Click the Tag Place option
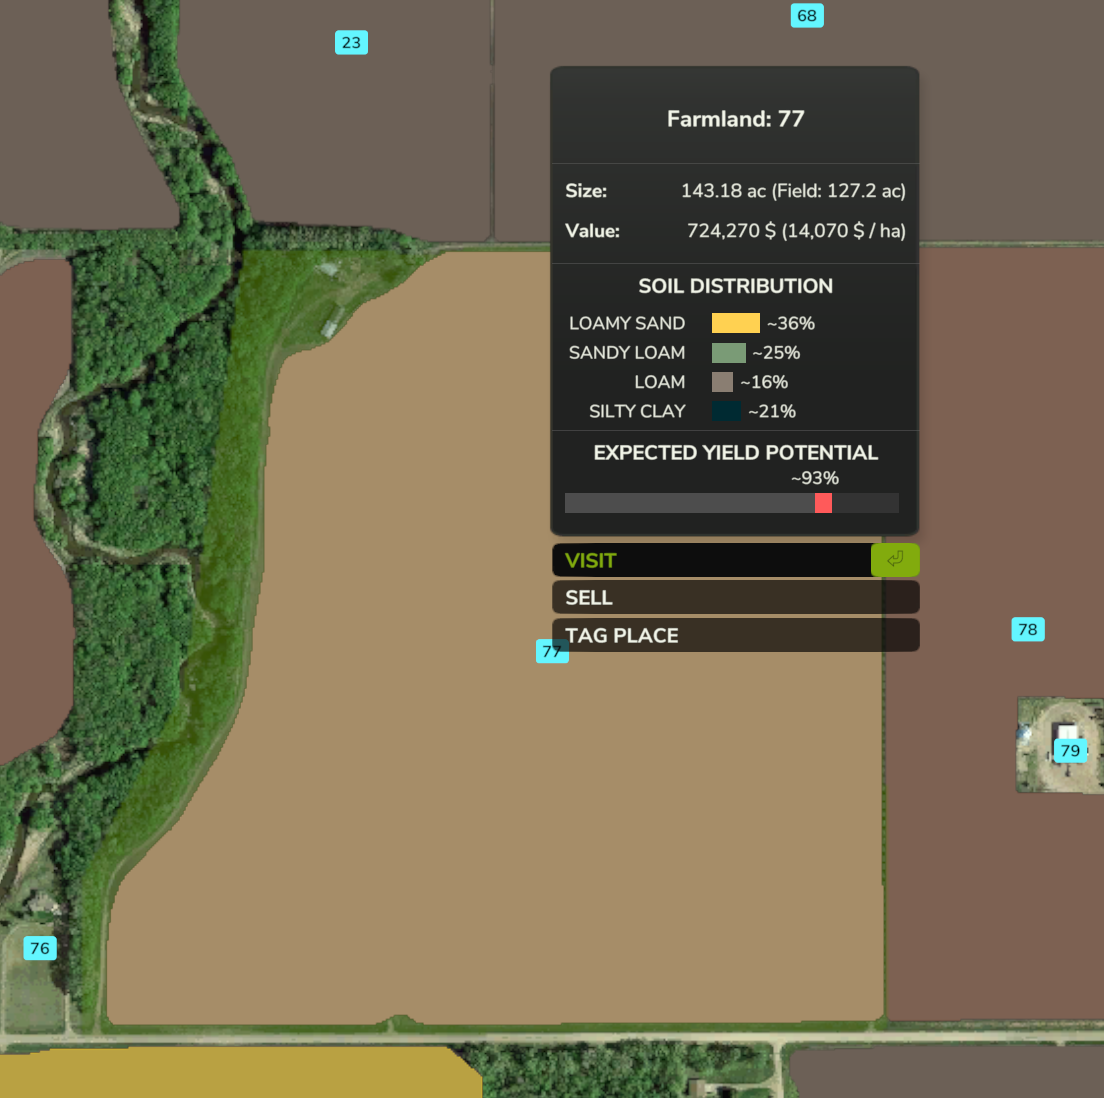The width and height of the screenshot is (1104, 1098). [735, 635]
